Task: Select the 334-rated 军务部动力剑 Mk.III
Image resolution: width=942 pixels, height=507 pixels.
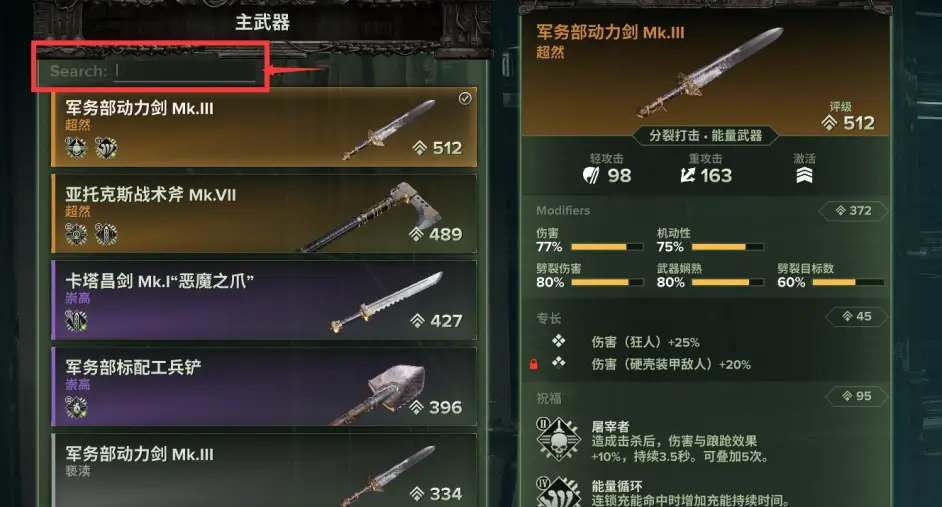Action: point(264,471)
